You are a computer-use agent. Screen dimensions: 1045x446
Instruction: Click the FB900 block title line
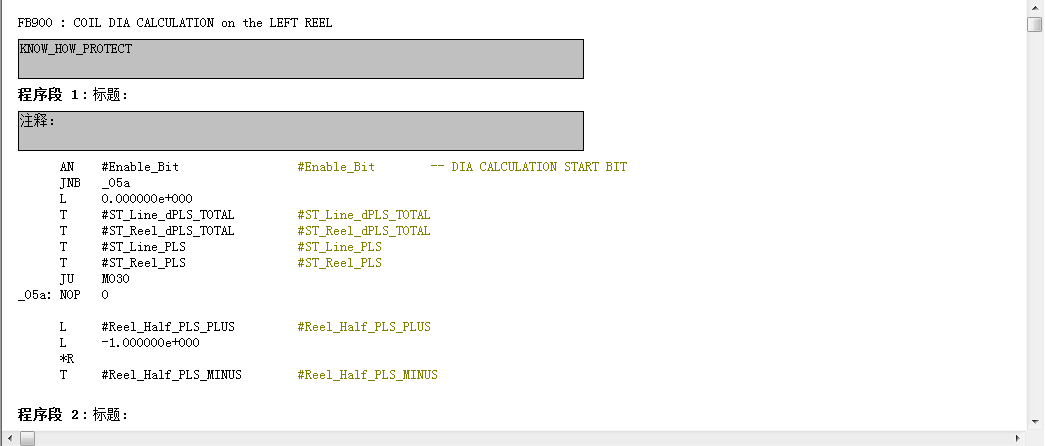(x=175, y=23)
